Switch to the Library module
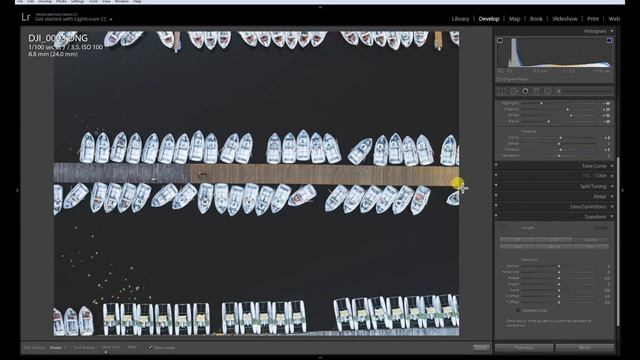The height and width of the screenshot is (360, 640). click(460, 19)
